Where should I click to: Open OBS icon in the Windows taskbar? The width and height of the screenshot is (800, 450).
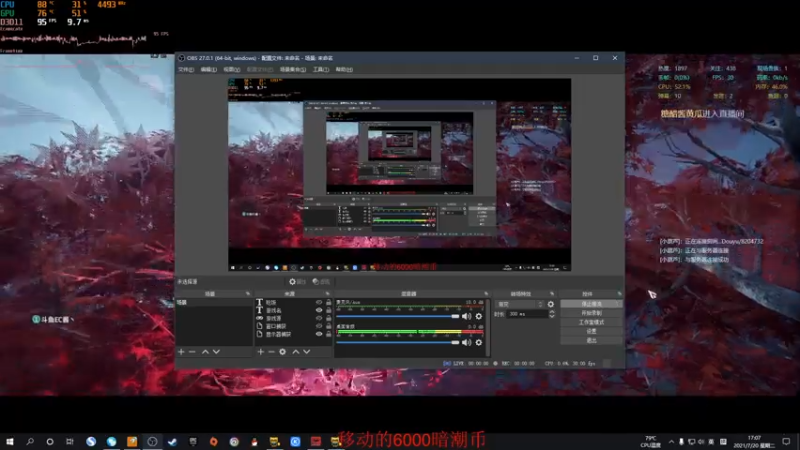click(152, 441)
